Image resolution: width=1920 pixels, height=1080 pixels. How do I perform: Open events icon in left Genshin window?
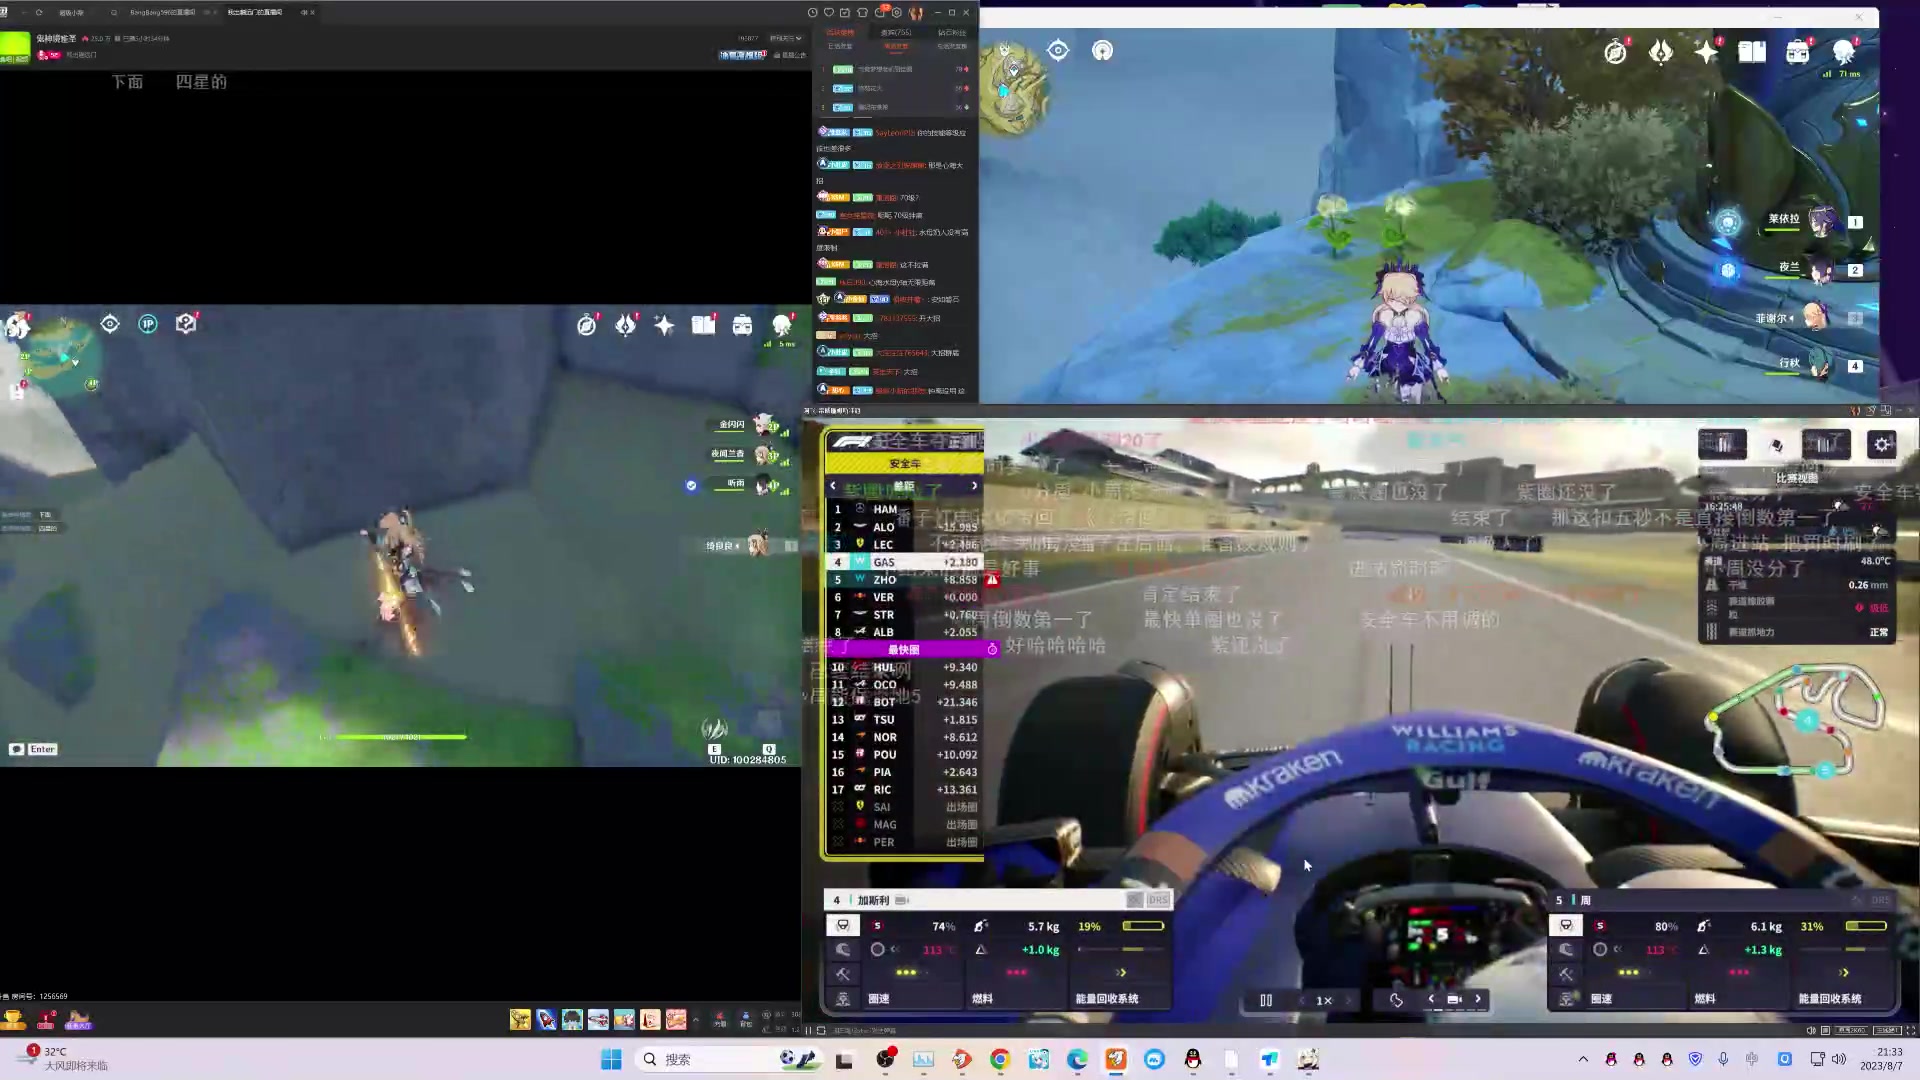(626, 325)
